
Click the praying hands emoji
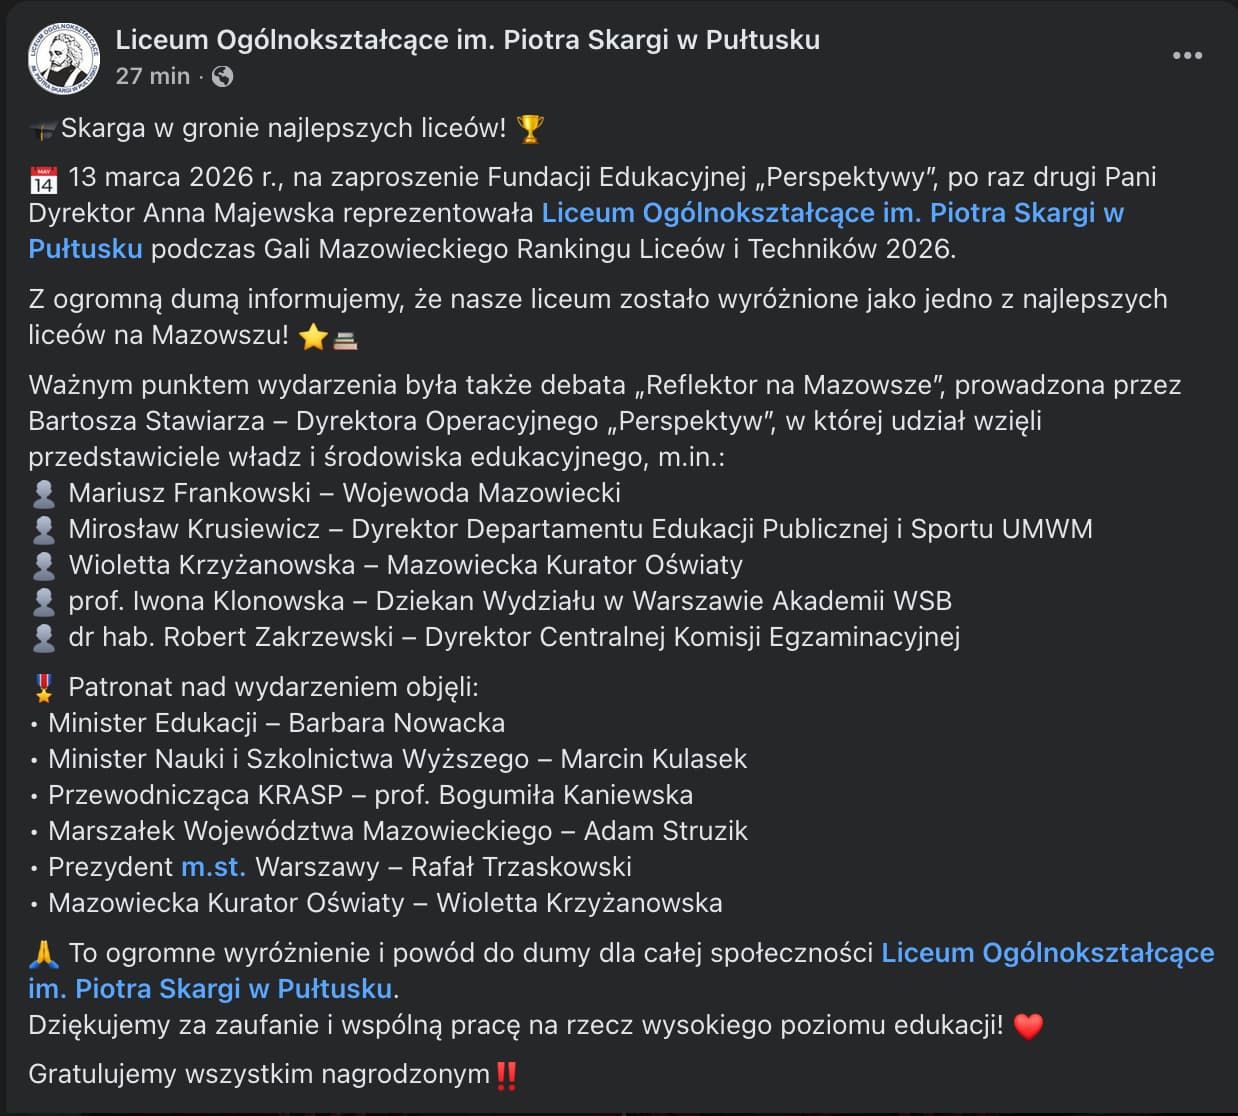pyautogui.click(x=43, y=954)
